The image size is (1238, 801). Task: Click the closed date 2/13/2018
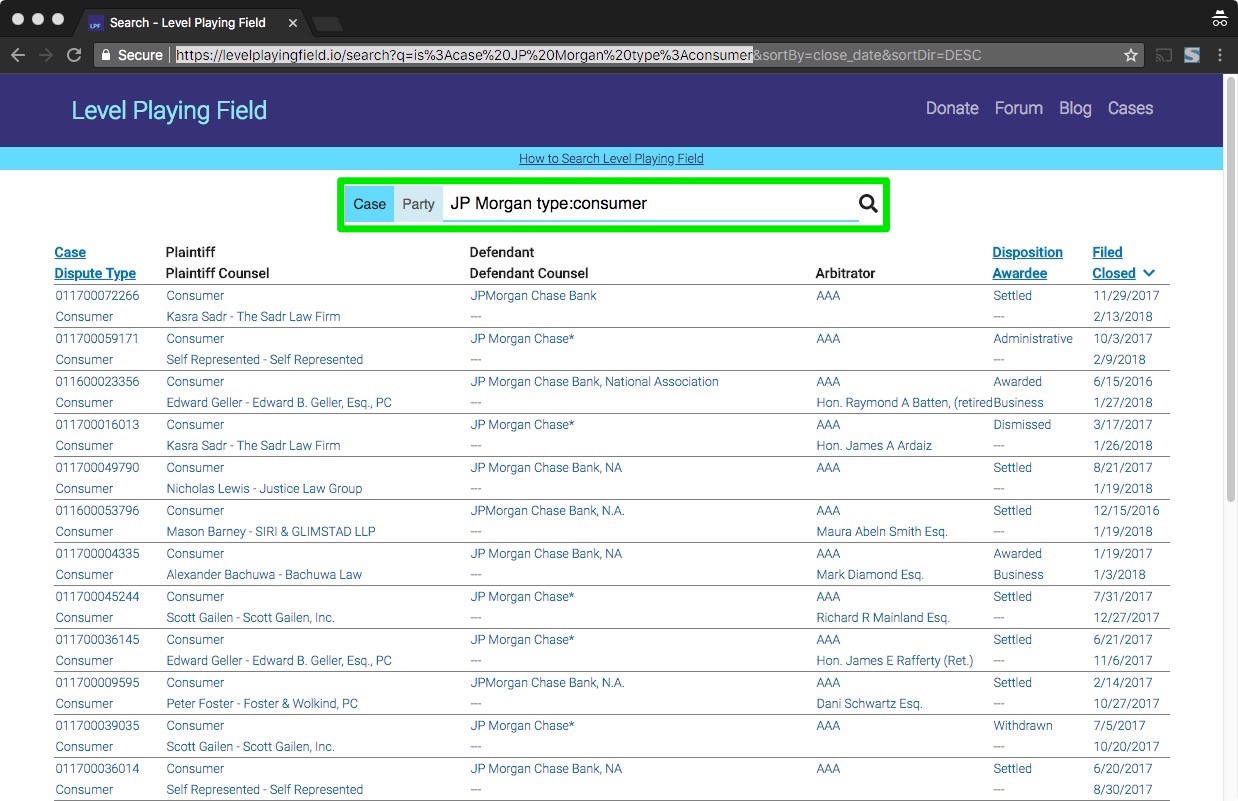1123,317
